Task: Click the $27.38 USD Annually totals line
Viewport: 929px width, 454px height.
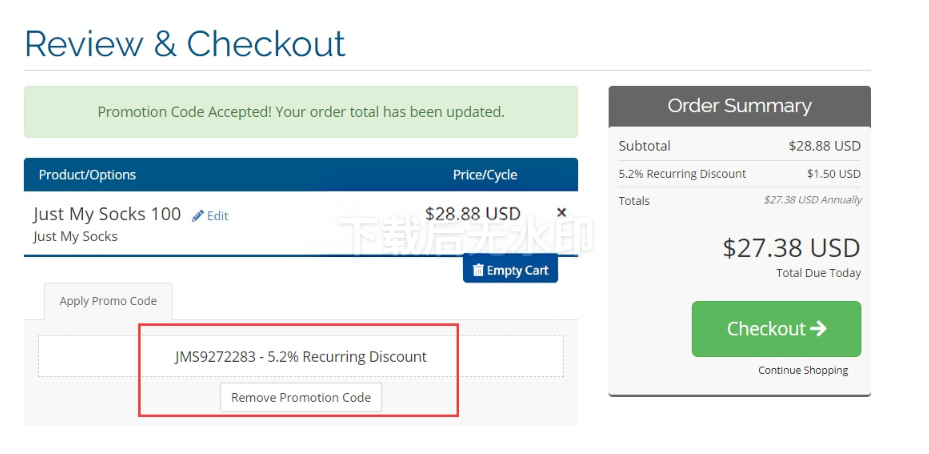Action: coord(812,200)
